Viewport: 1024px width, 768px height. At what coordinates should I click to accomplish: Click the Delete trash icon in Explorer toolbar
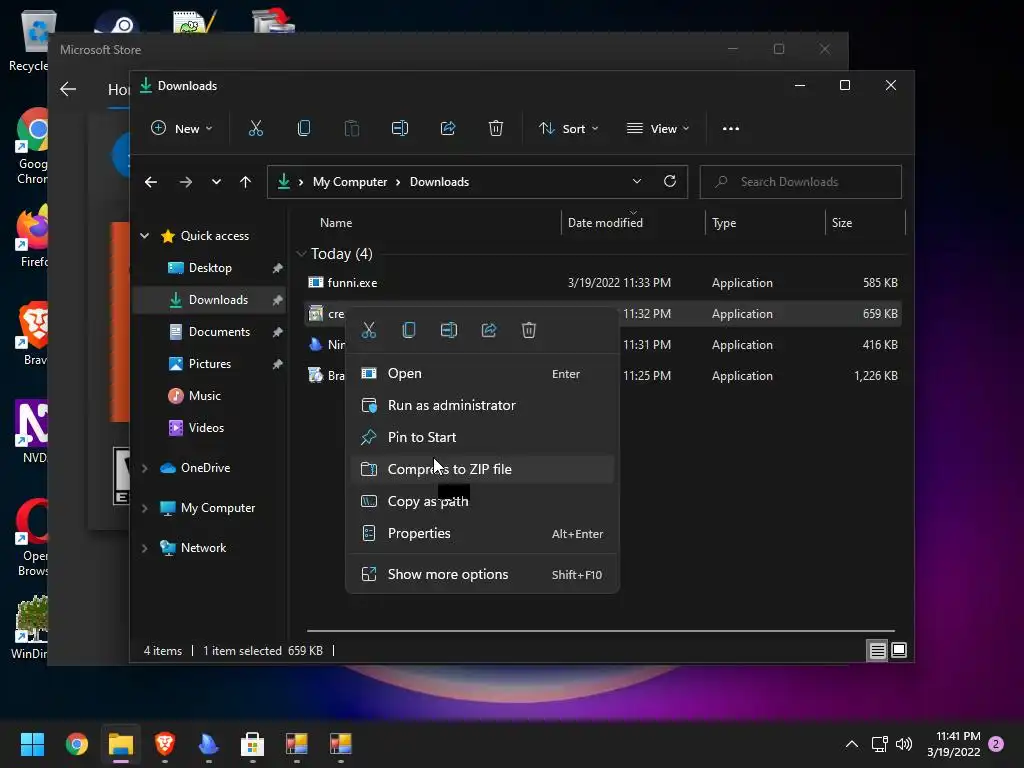tap(496, 129)
